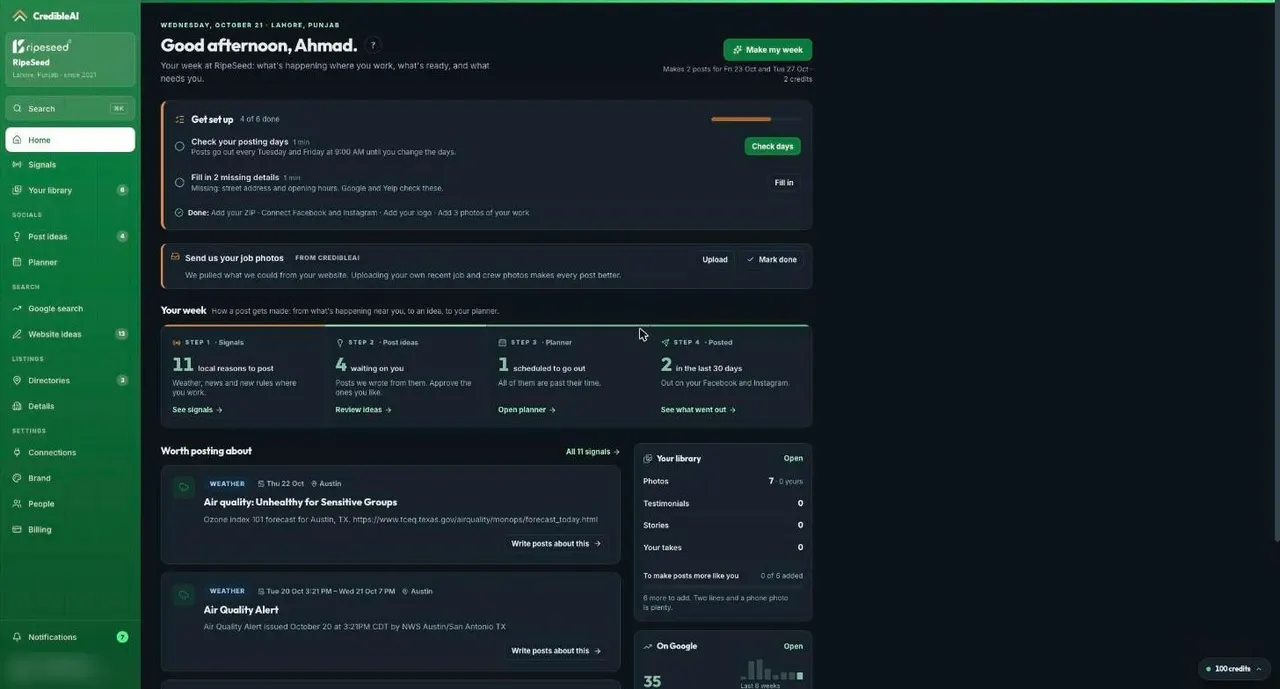The image size is (1280, 689).
Task: Open the RipeSeed business profile card
Action: (x=70, y=59)
